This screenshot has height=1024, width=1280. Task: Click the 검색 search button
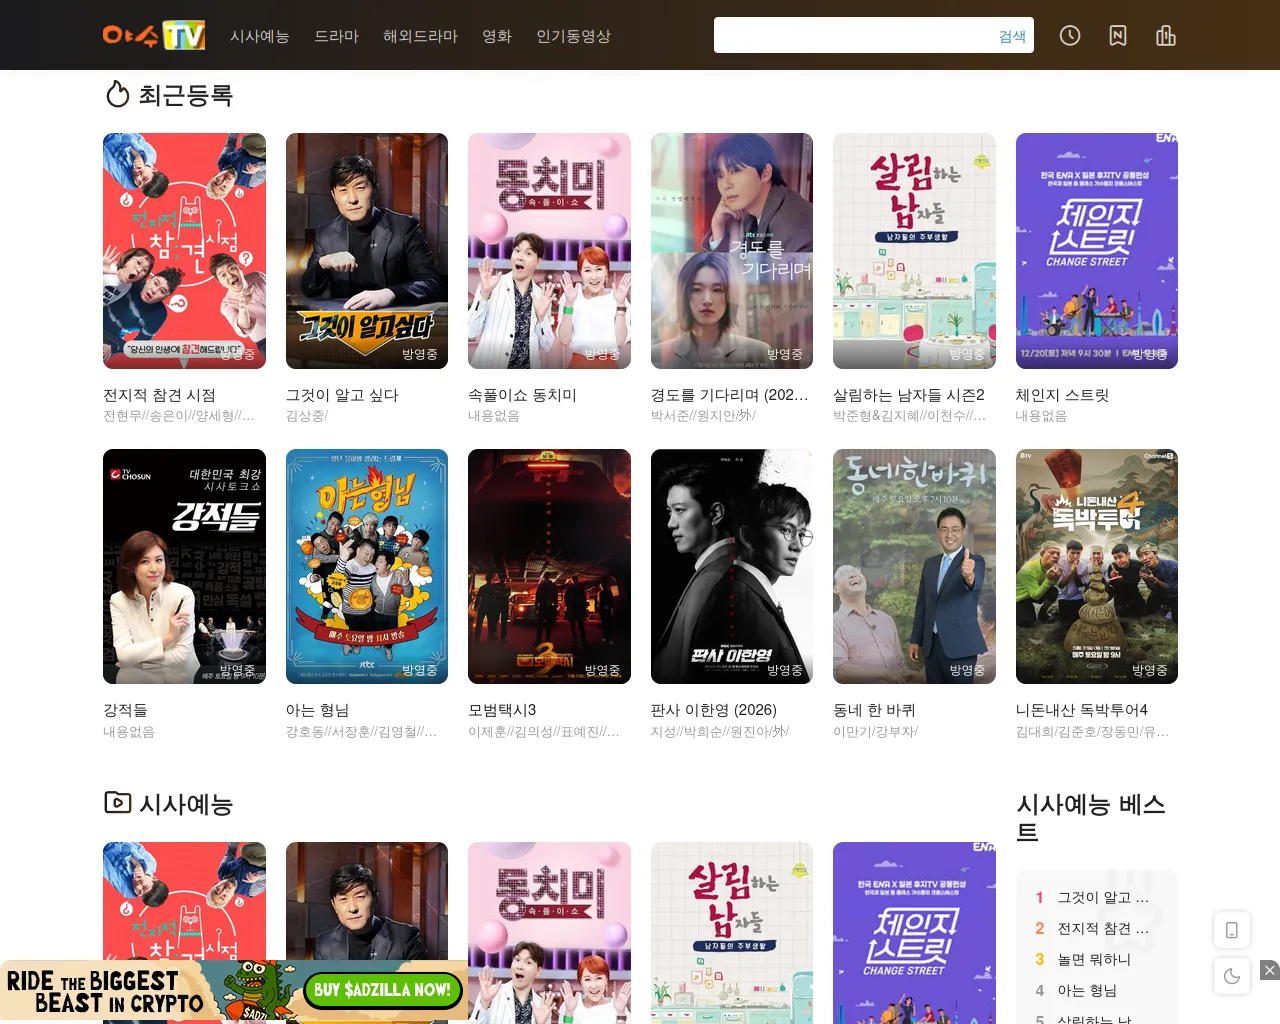coord(1013,36)
